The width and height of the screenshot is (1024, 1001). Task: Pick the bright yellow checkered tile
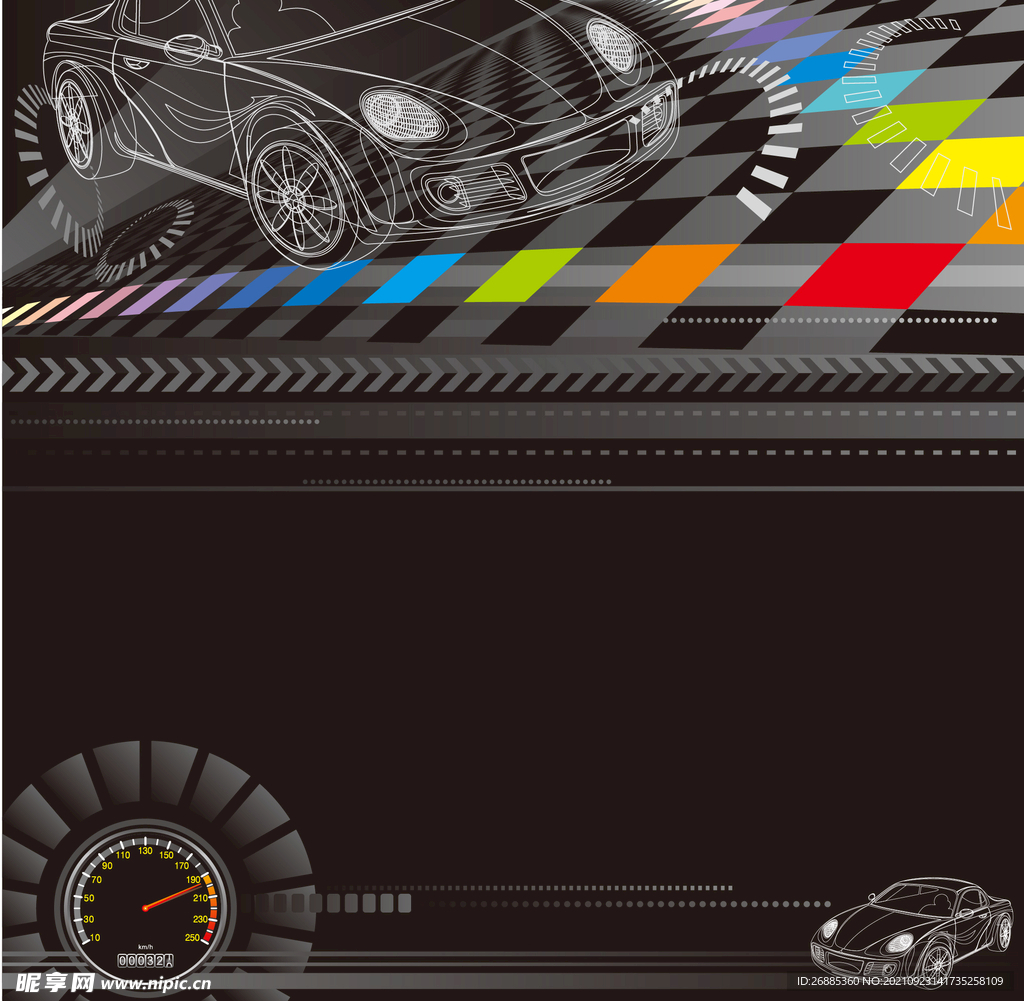point(959,163)
